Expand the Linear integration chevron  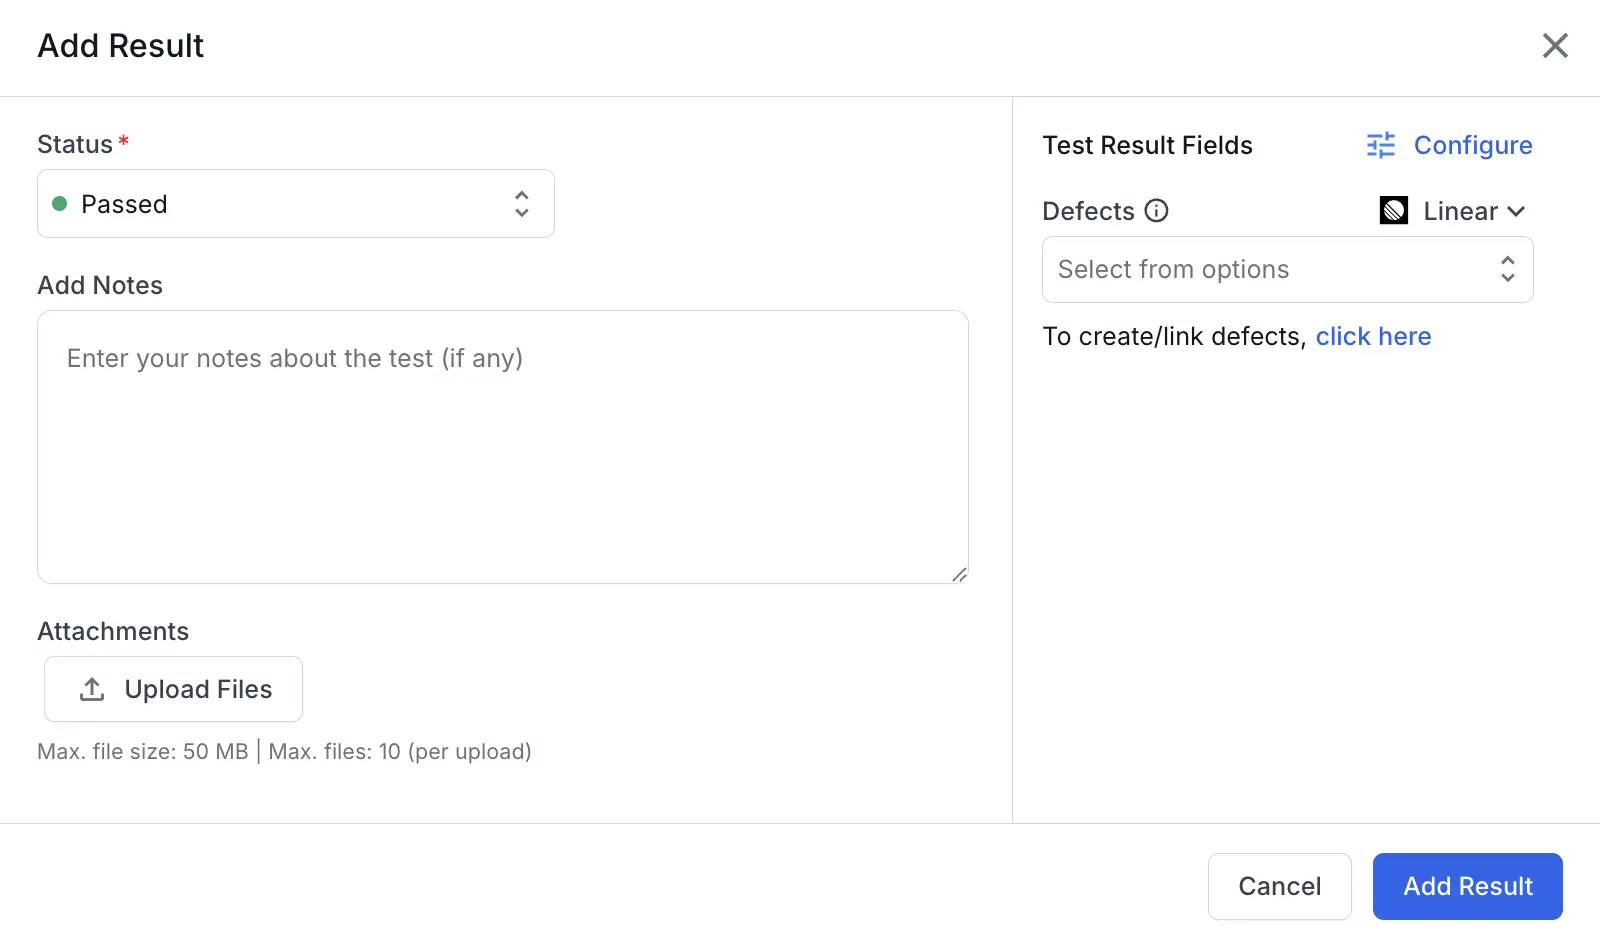(1516, 211)
